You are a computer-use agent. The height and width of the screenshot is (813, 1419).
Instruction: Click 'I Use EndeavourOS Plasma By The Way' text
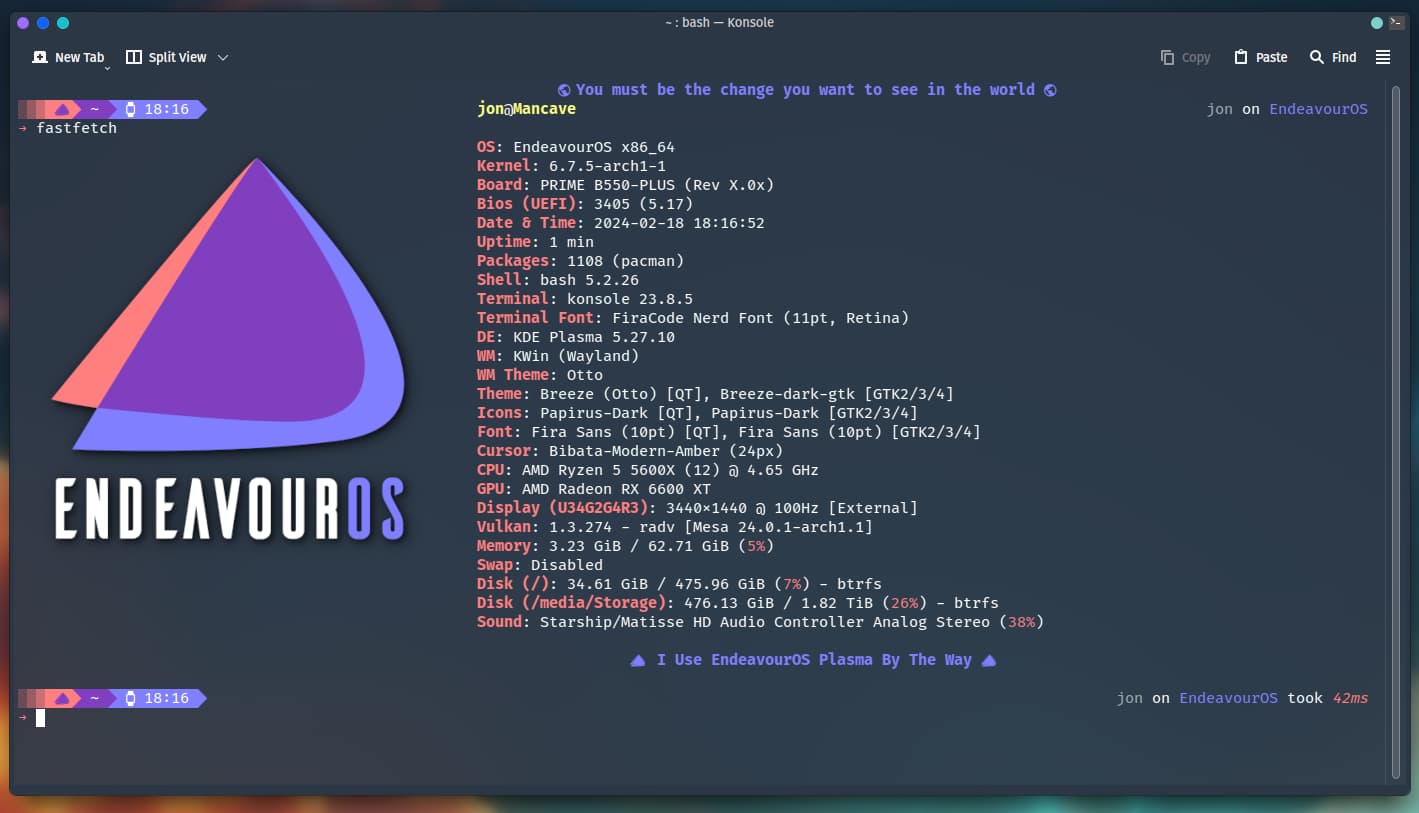pyautogui.click(x=814, y=660)
